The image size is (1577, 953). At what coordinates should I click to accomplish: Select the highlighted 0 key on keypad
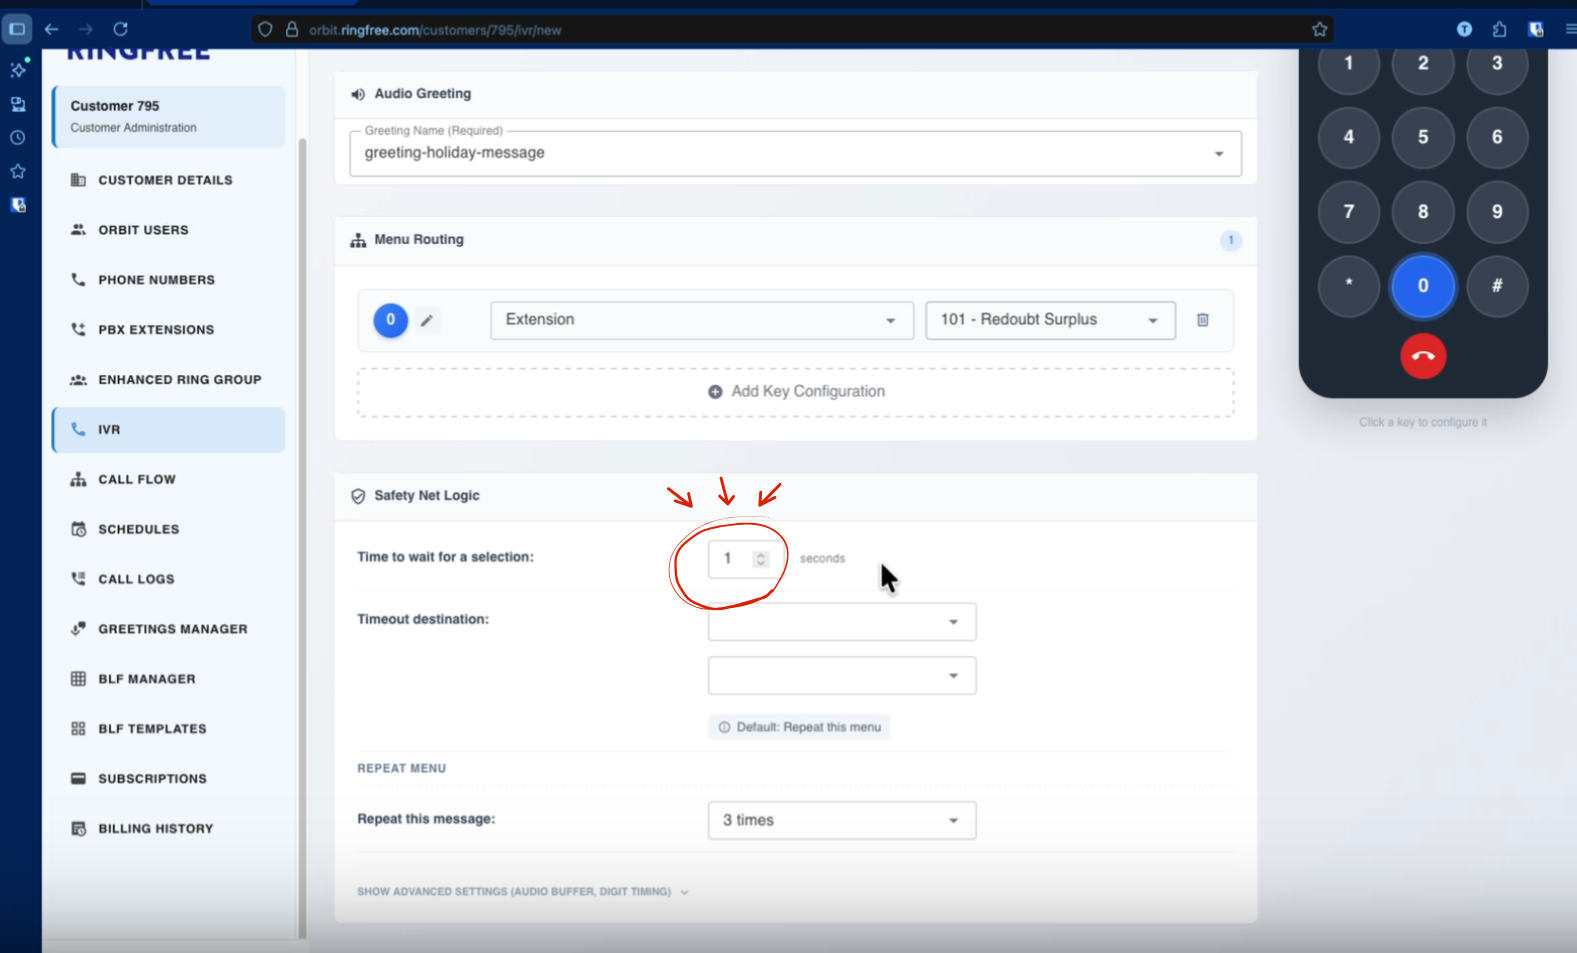[1422, 286]
